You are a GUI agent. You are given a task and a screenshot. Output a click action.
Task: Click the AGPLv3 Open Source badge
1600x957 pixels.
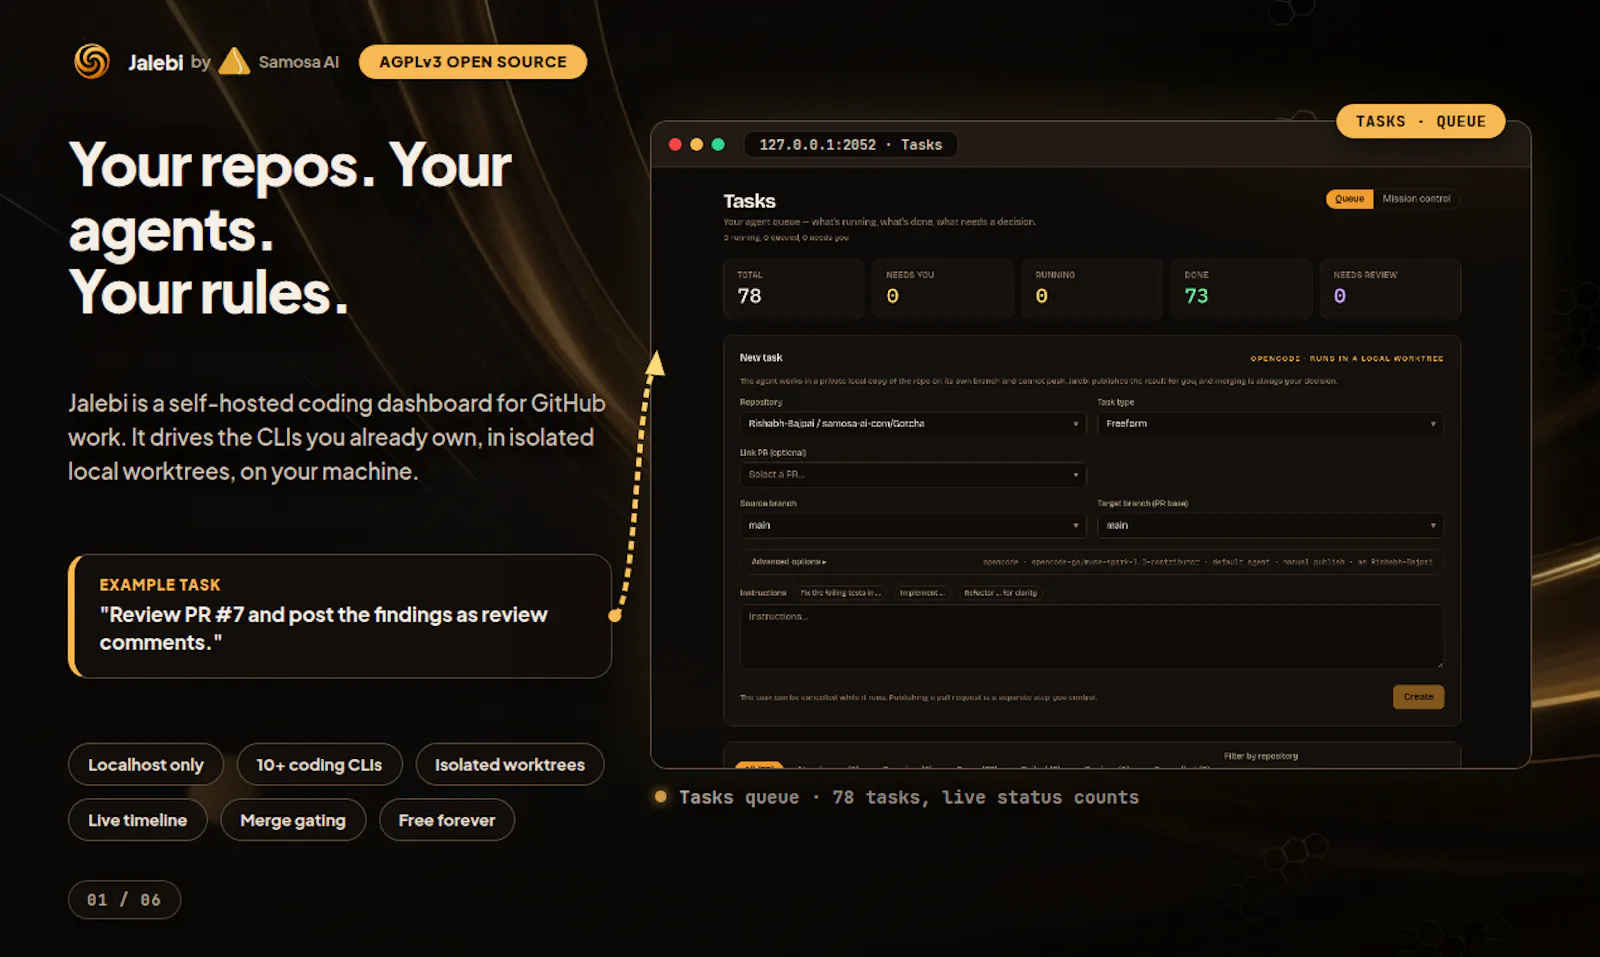pos(473,62)
